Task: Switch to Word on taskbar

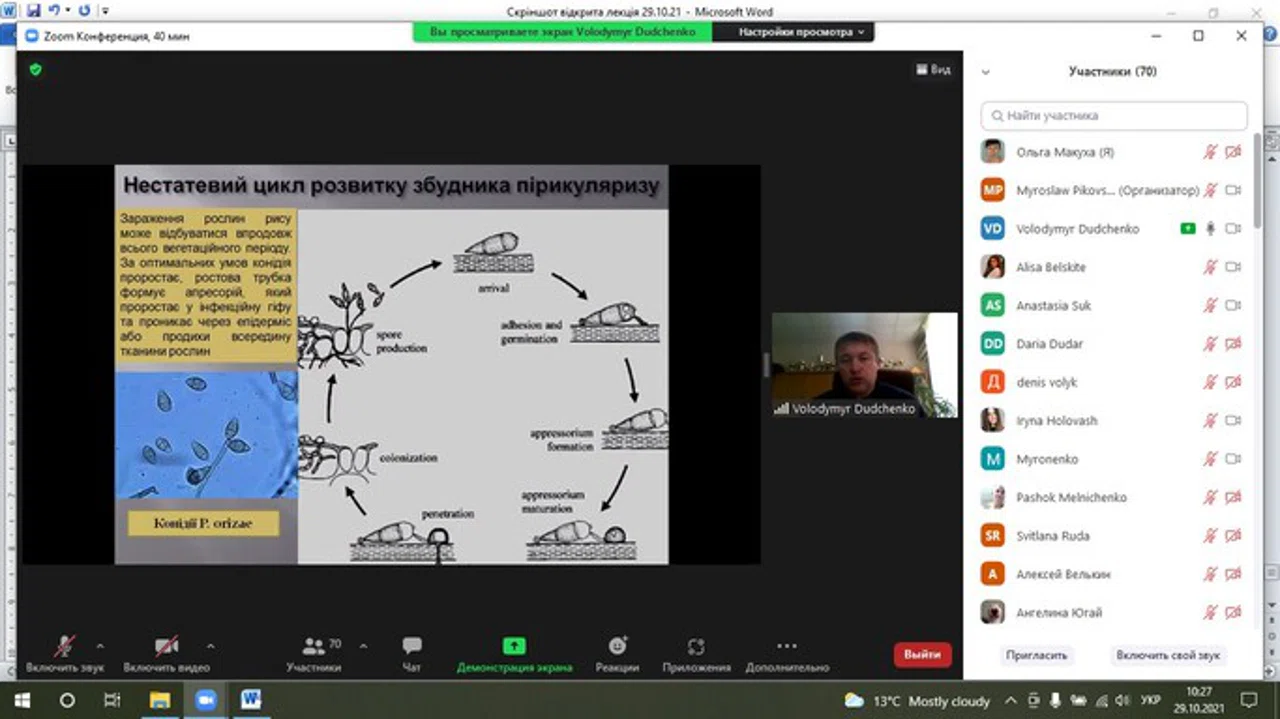Action: point(251,700)
